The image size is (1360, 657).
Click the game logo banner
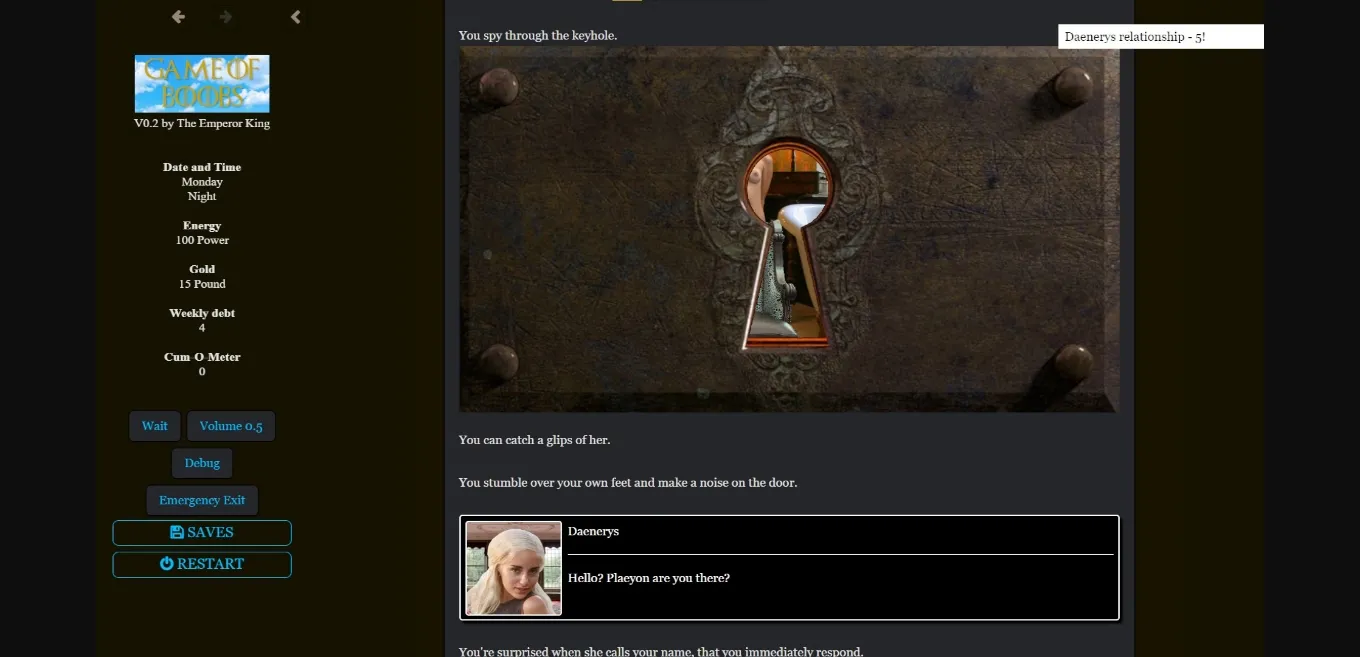[x=202, y=83]
